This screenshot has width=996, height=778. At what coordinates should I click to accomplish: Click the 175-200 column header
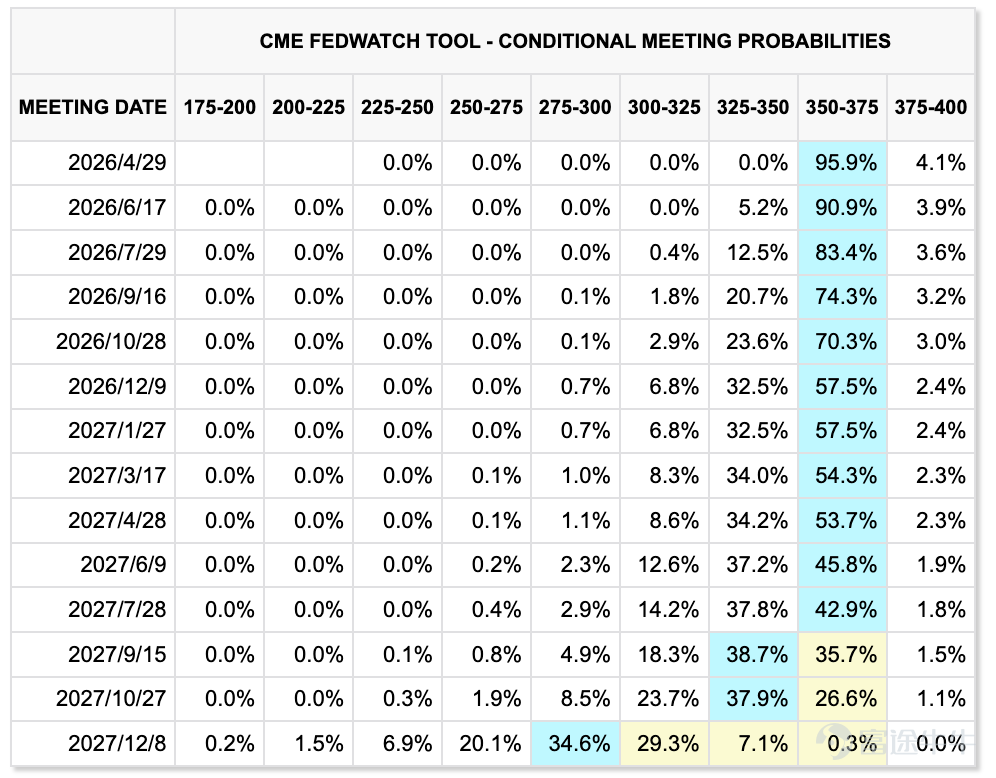(219, 107)
